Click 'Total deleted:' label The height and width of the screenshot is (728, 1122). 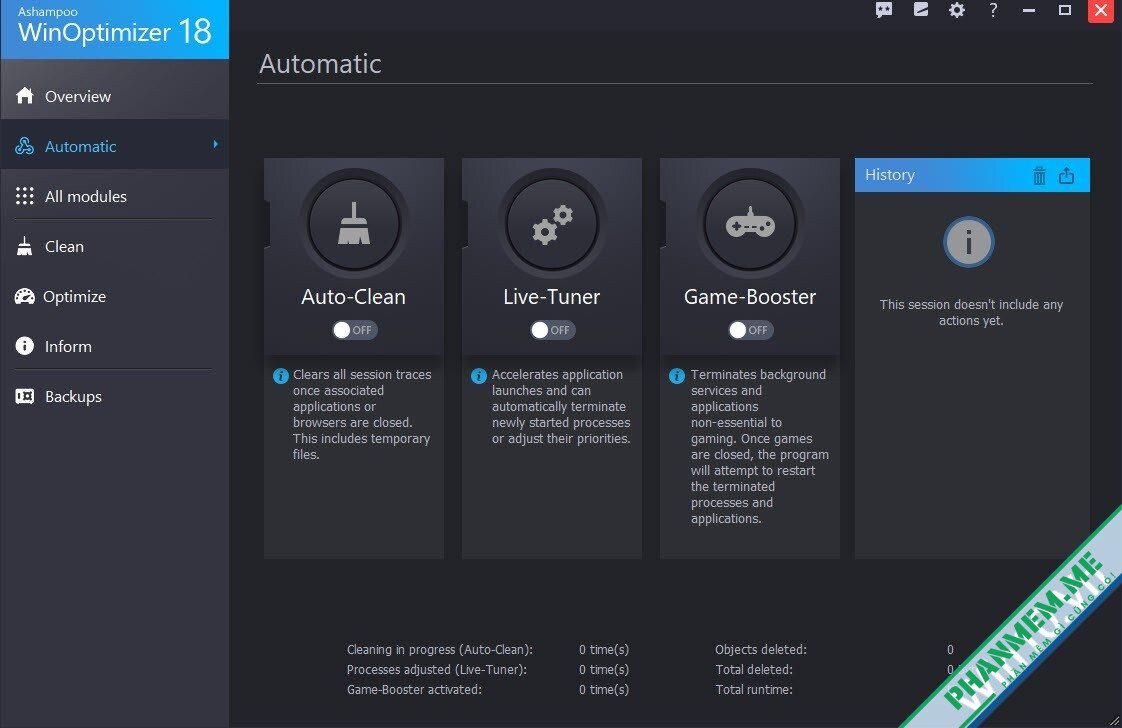click(x=754, y=669)
